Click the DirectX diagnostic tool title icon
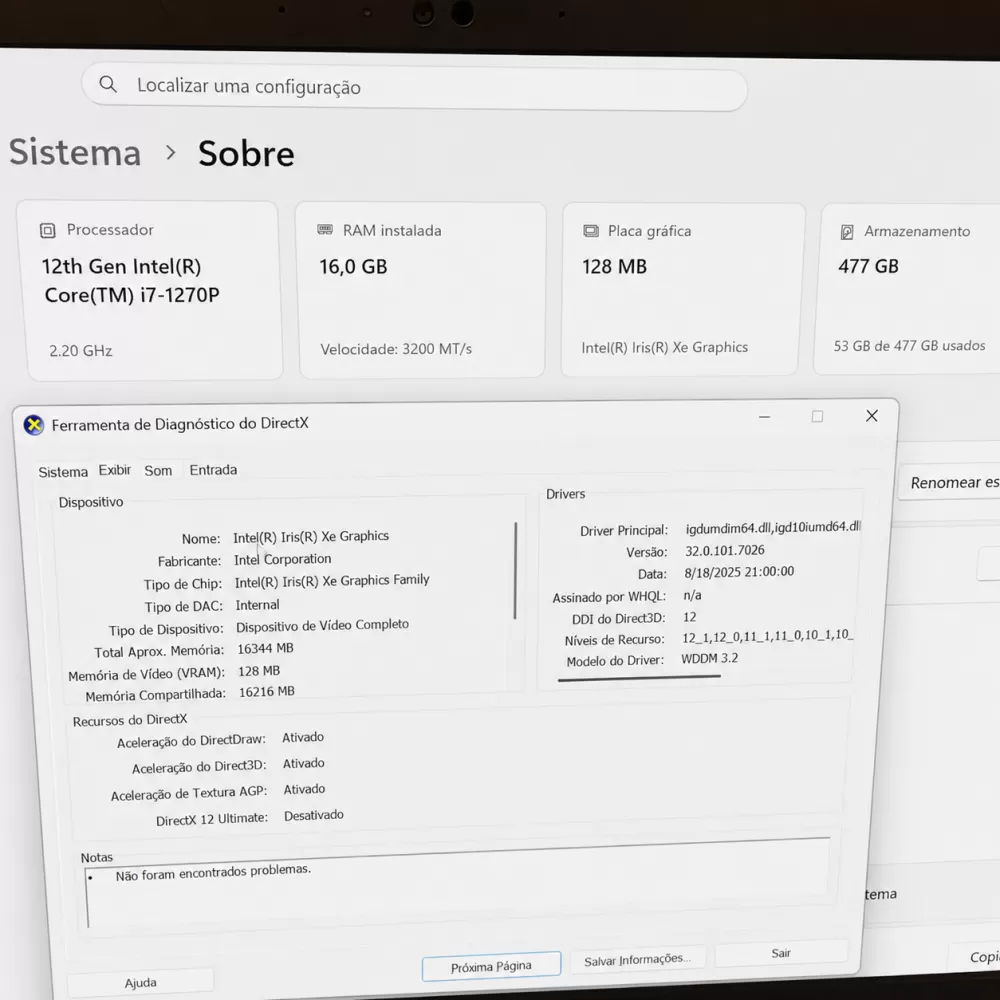Image resolution: width=1000 pixels, height=1000 pixels. (33, 425)
